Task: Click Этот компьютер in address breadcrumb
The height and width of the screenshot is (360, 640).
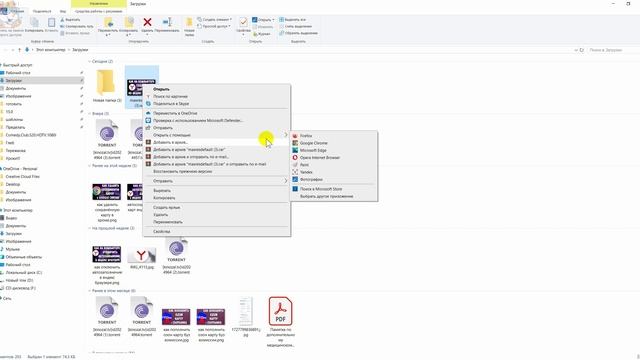Action: pos(51,50)
